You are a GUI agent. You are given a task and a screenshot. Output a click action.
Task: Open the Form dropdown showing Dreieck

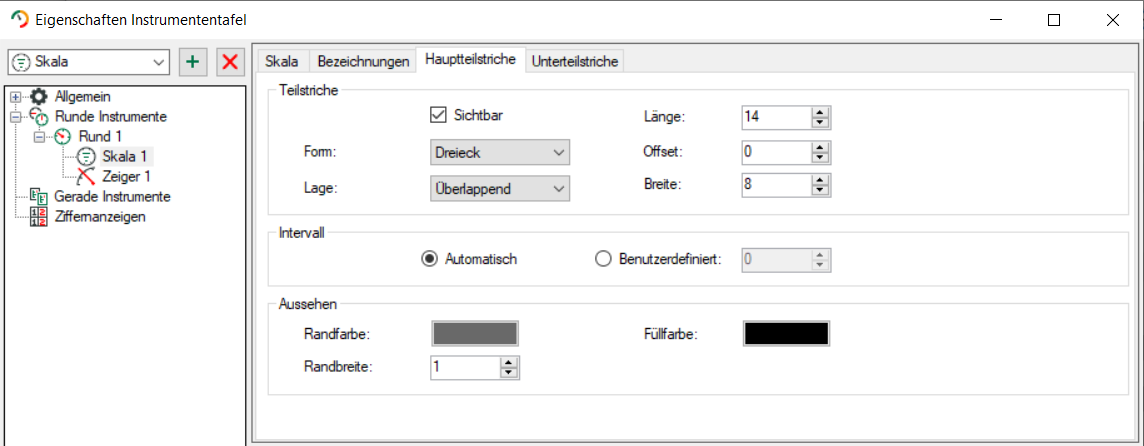(500, 153)
